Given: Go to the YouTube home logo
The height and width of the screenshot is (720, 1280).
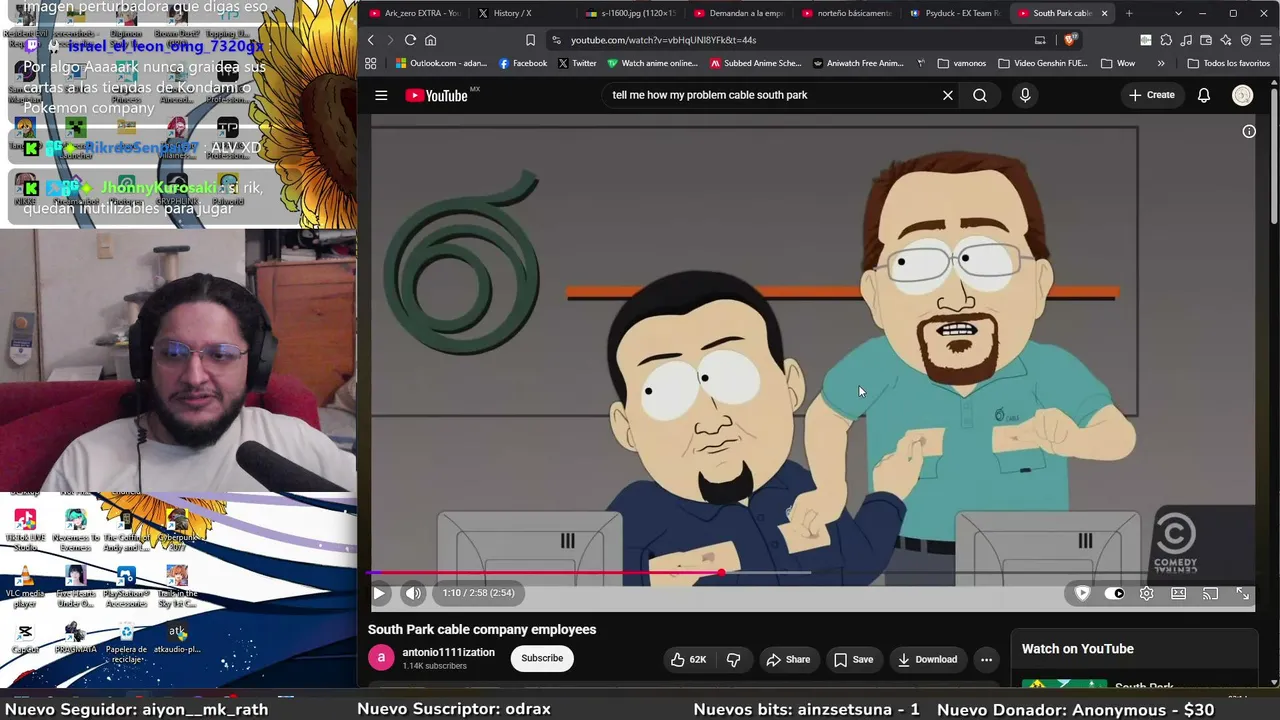Looking at the screenshot, I should coord(437,95).
